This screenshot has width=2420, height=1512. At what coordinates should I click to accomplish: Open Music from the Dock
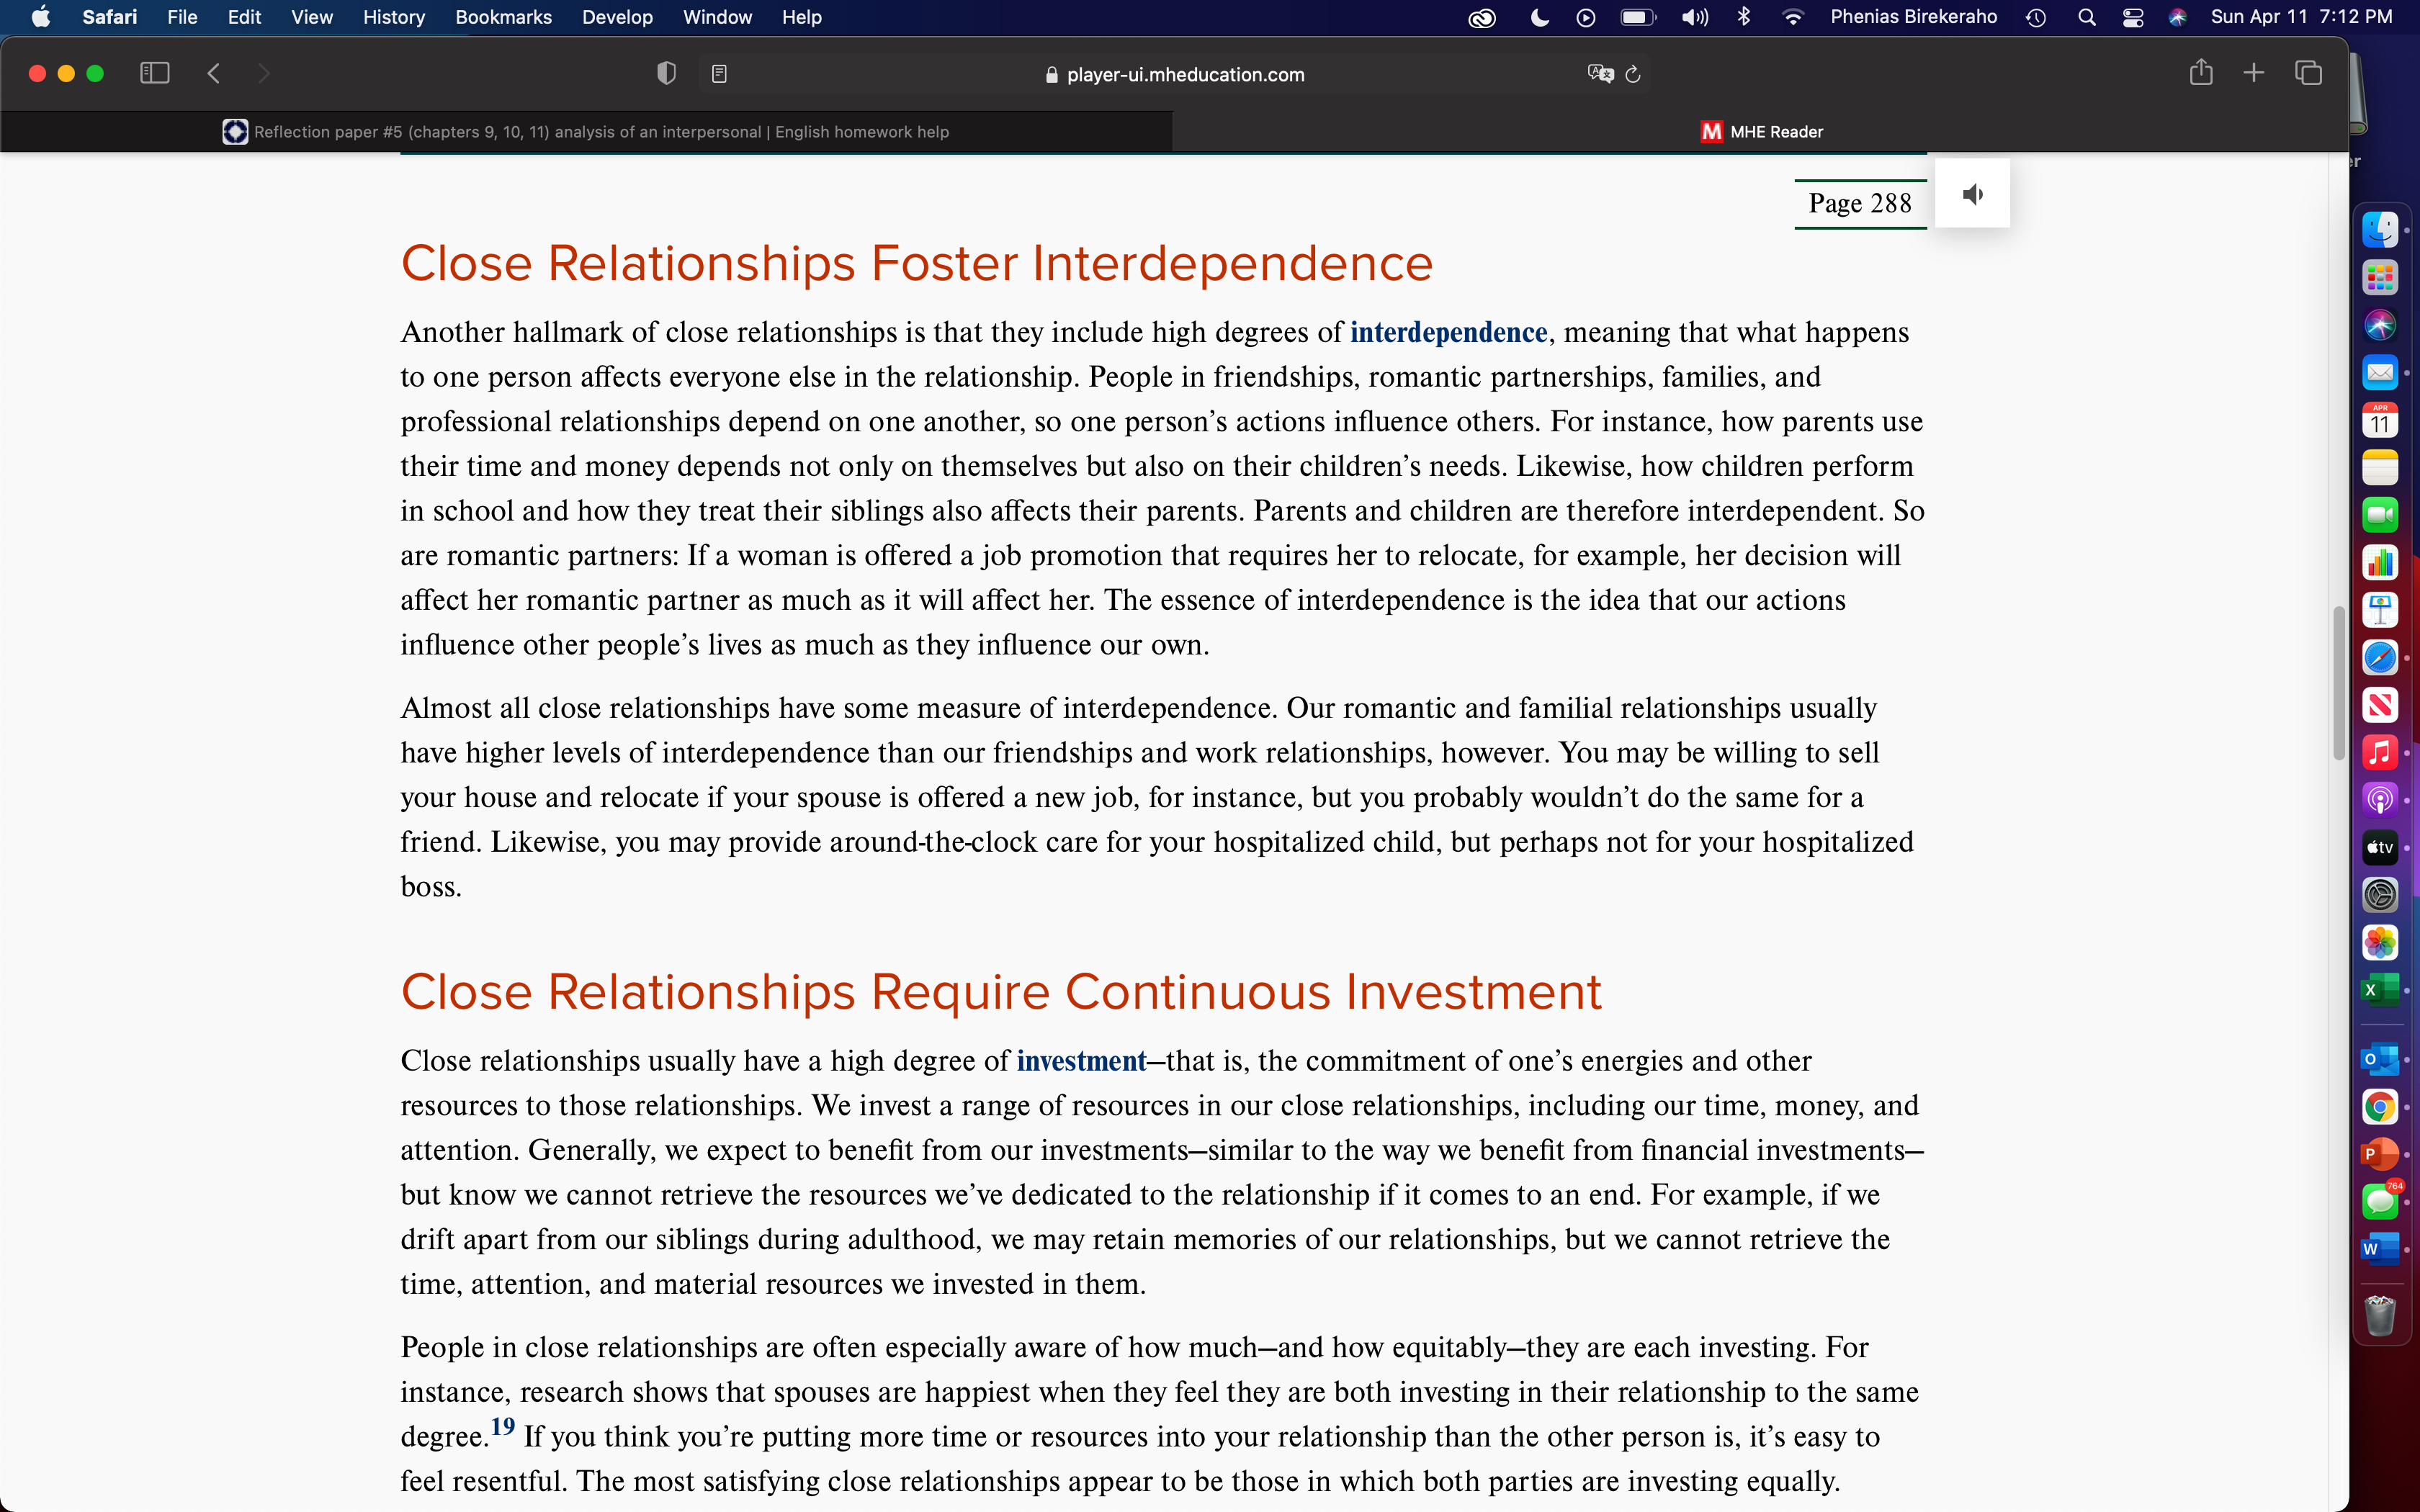[2380, 753]
